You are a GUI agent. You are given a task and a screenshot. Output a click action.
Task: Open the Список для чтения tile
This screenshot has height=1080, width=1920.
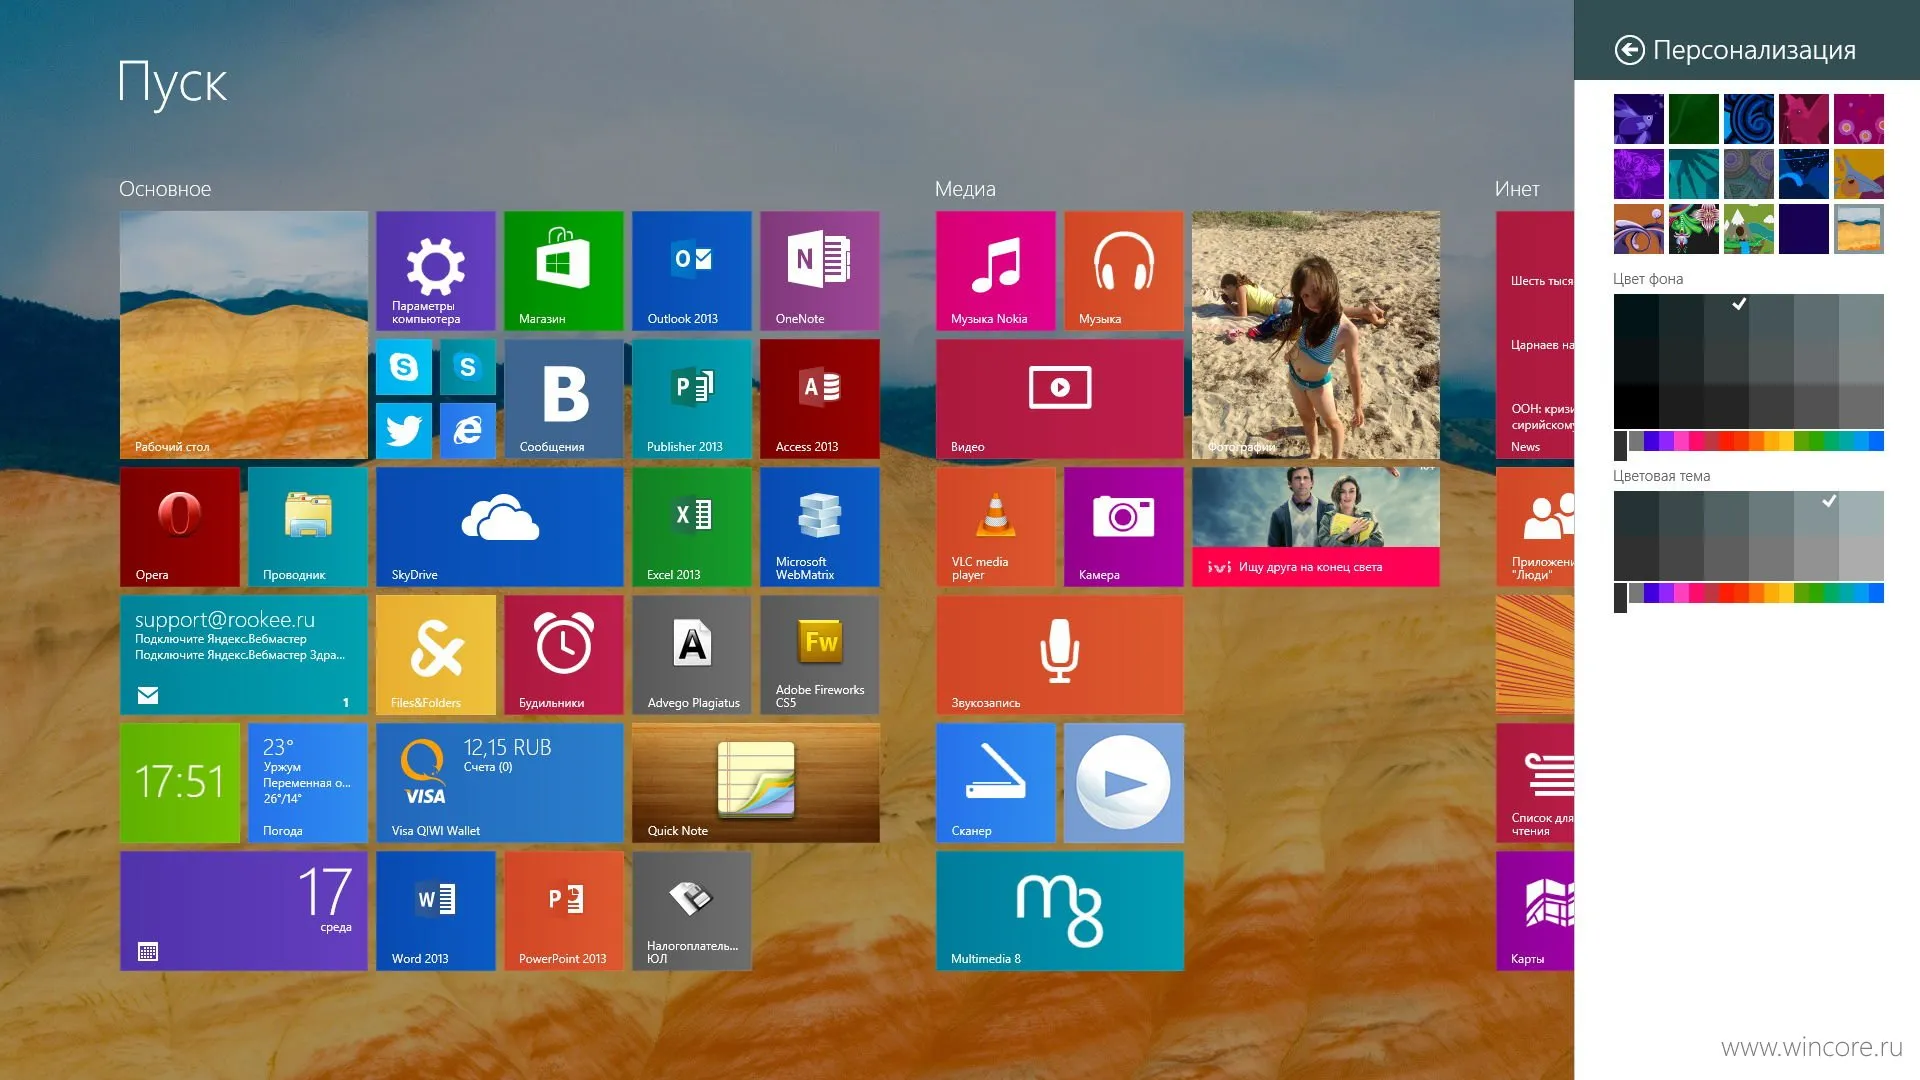click(1535, 782)
